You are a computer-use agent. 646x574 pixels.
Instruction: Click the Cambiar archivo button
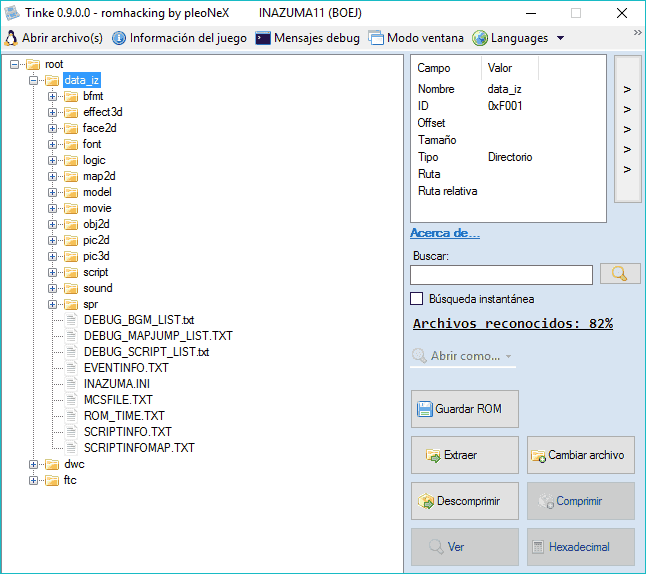(580, 455)
